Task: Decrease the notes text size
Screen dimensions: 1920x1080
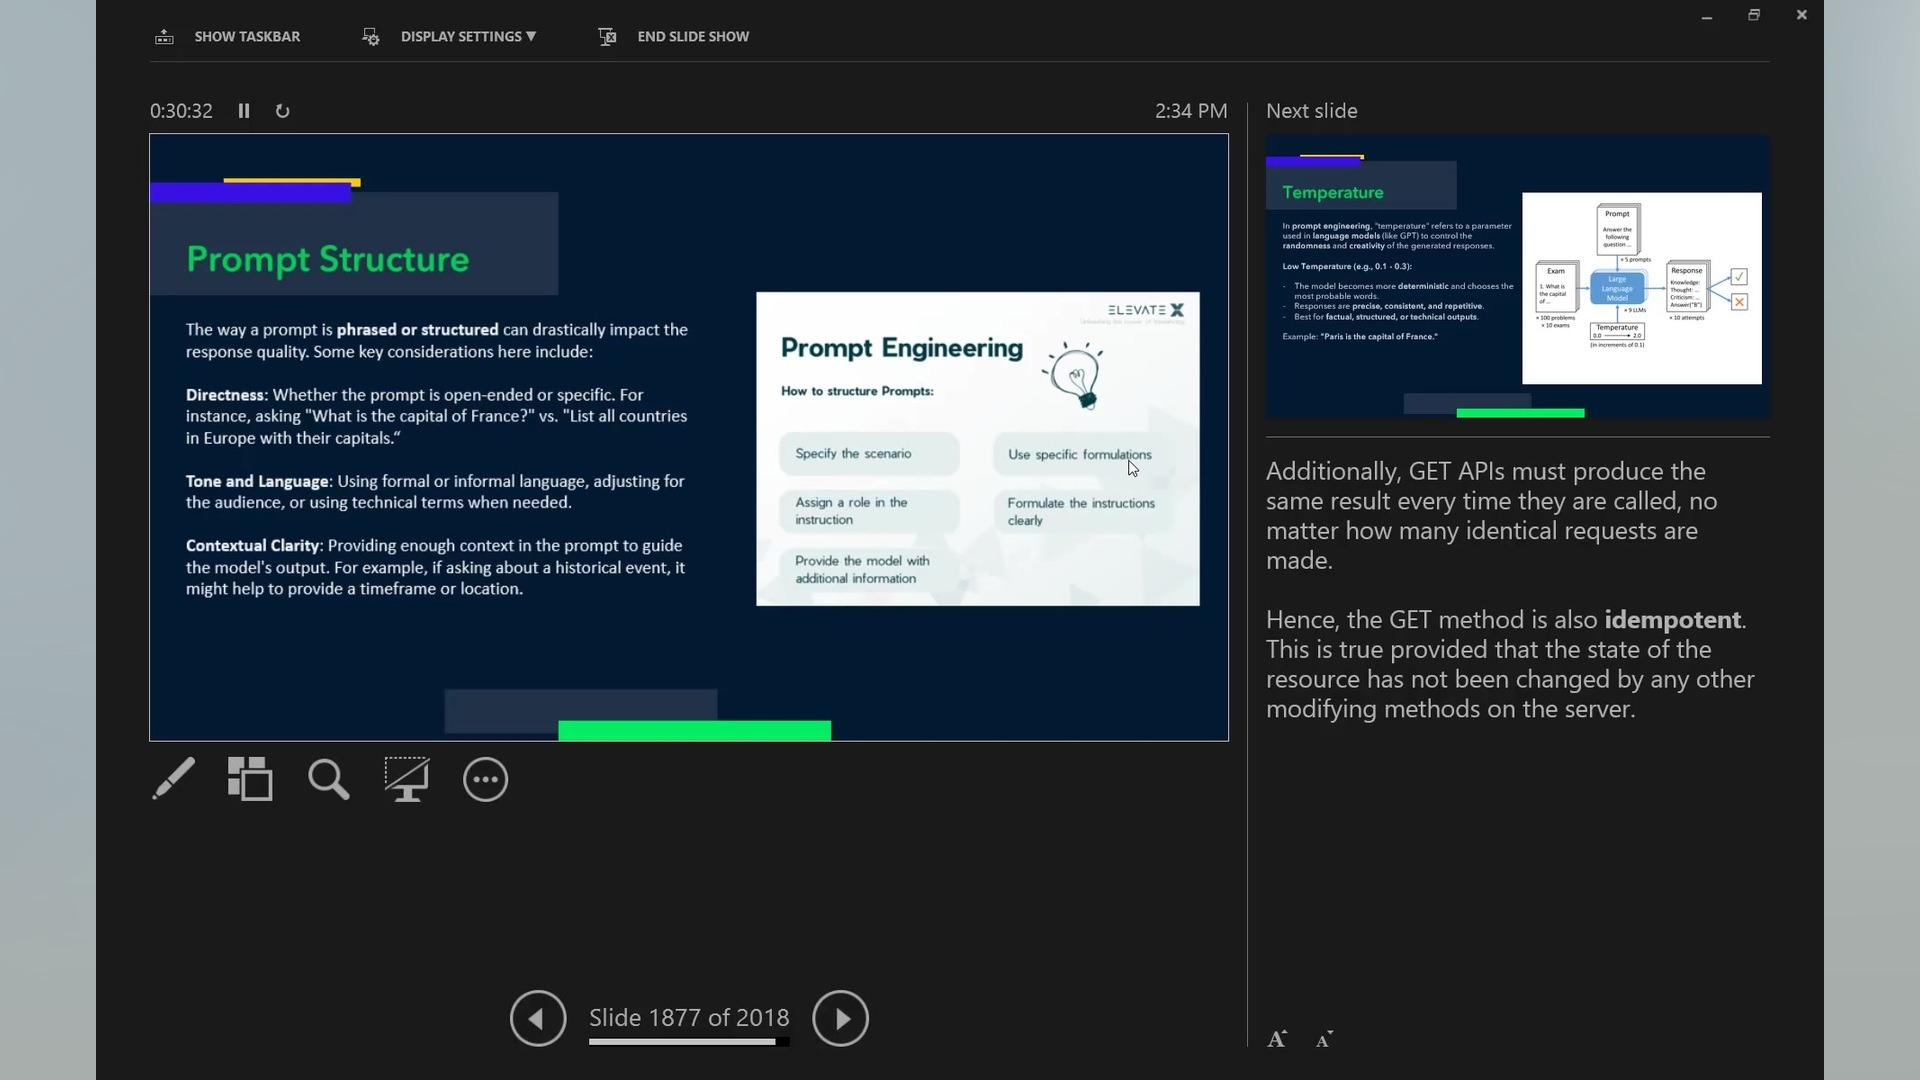Action: 1324,1040
